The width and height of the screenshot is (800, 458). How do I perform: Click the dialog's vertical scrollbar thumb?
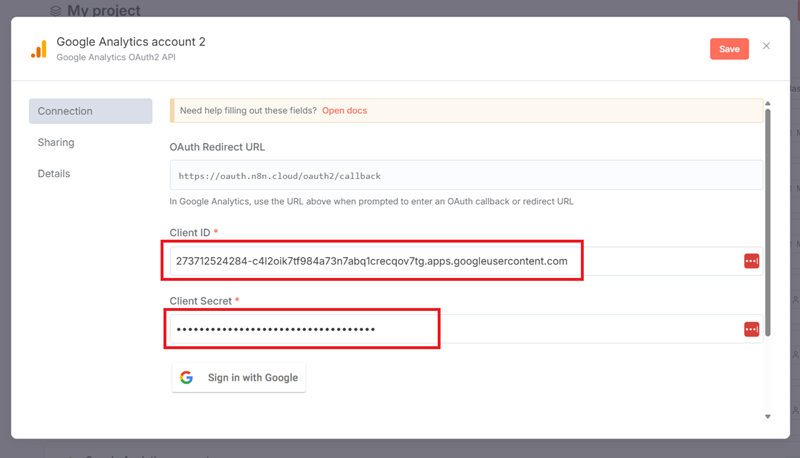768,222
